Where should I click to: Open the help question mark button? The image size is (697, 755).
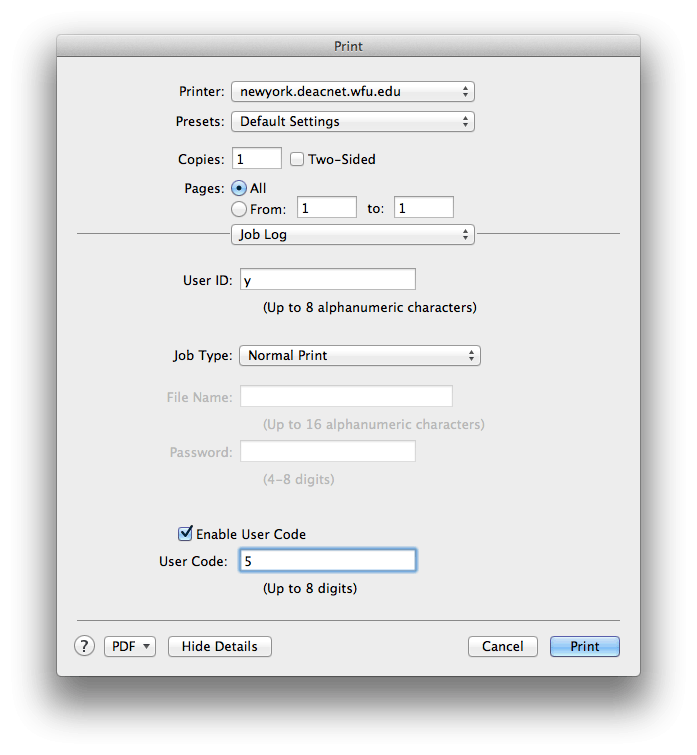point(84,646)
